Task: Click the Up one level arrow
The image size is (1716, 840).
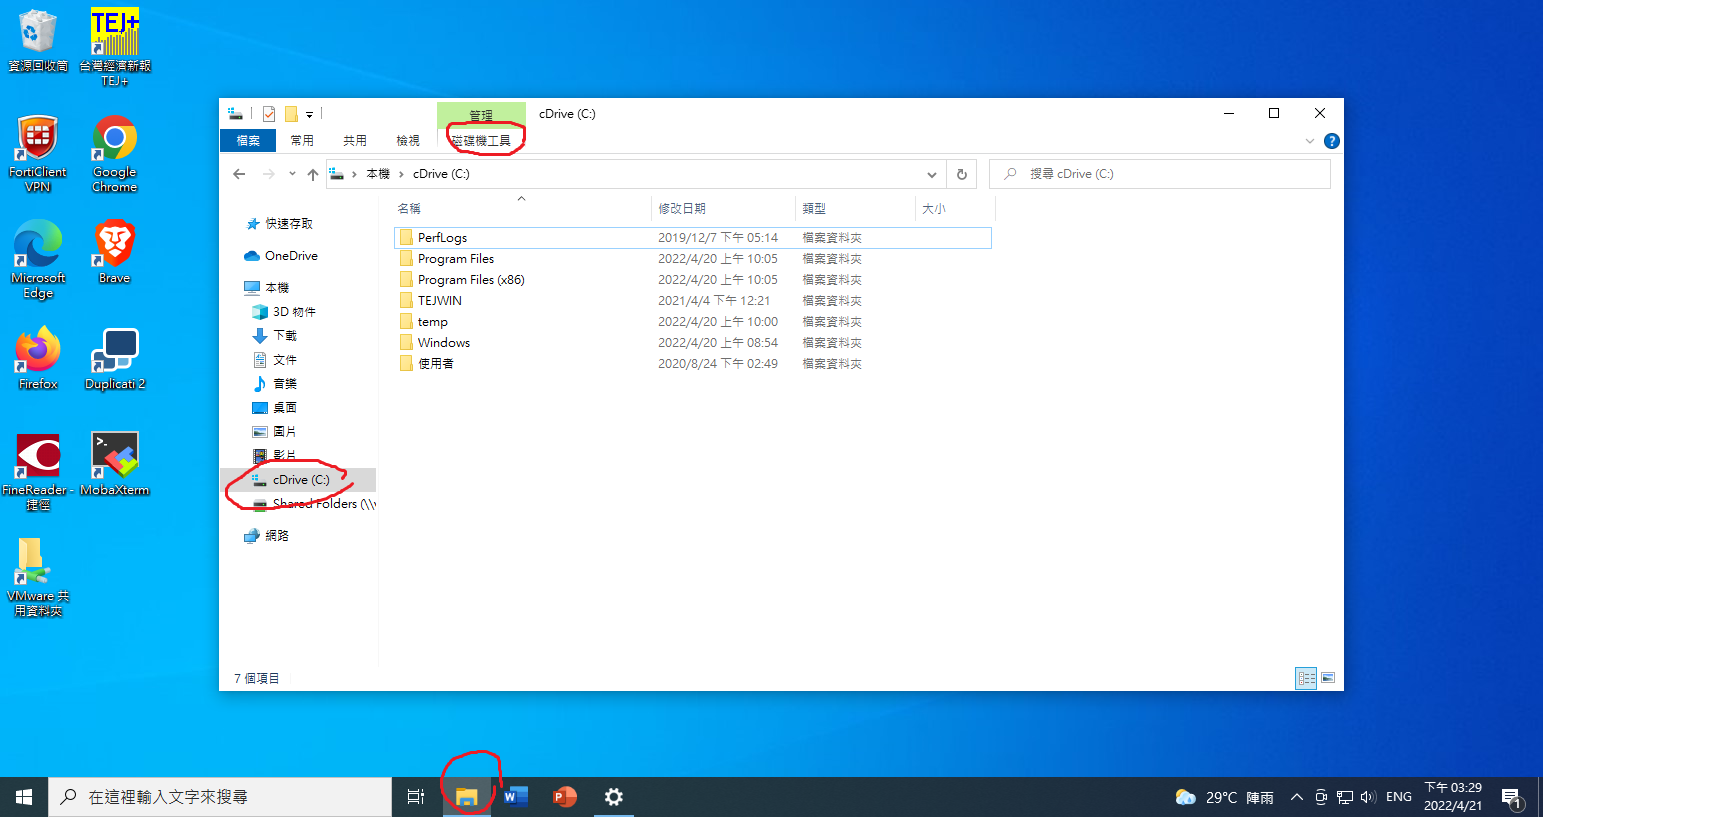Action: (x=313, y=174)
